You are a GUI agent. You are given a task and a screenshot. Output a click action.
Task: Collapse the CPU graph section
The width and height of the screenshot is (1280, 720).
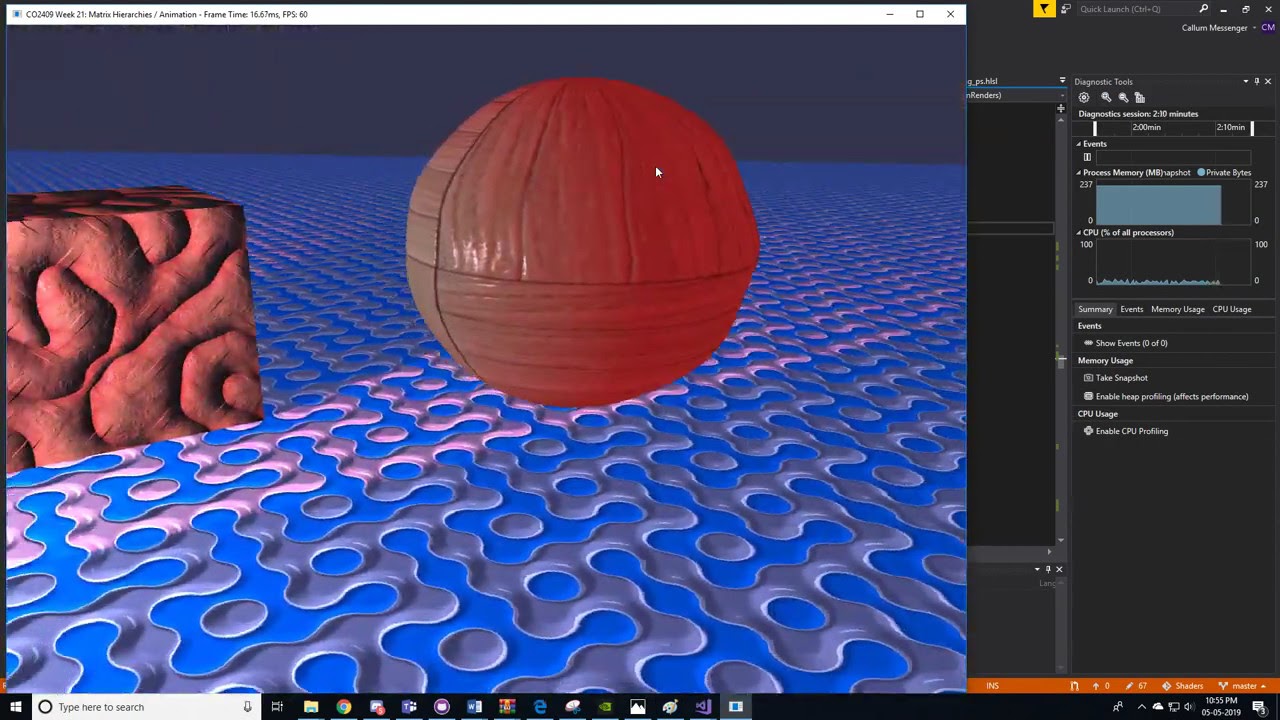[1079, 233]
